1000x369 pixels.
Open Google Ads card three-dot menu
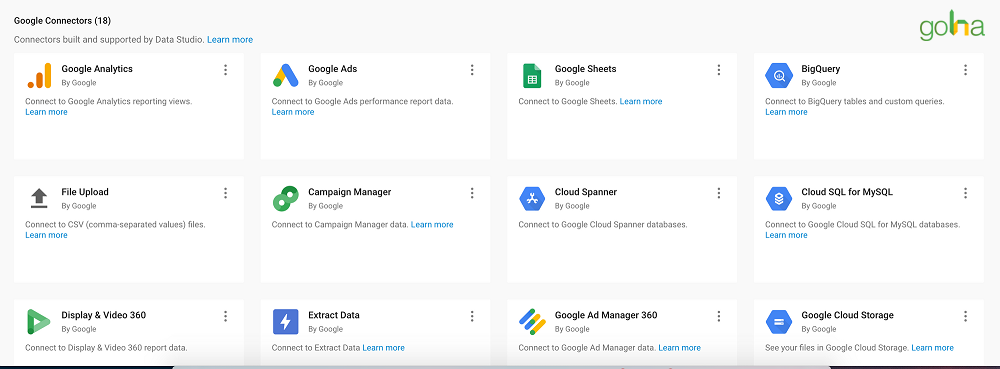[x=472, y=70]
